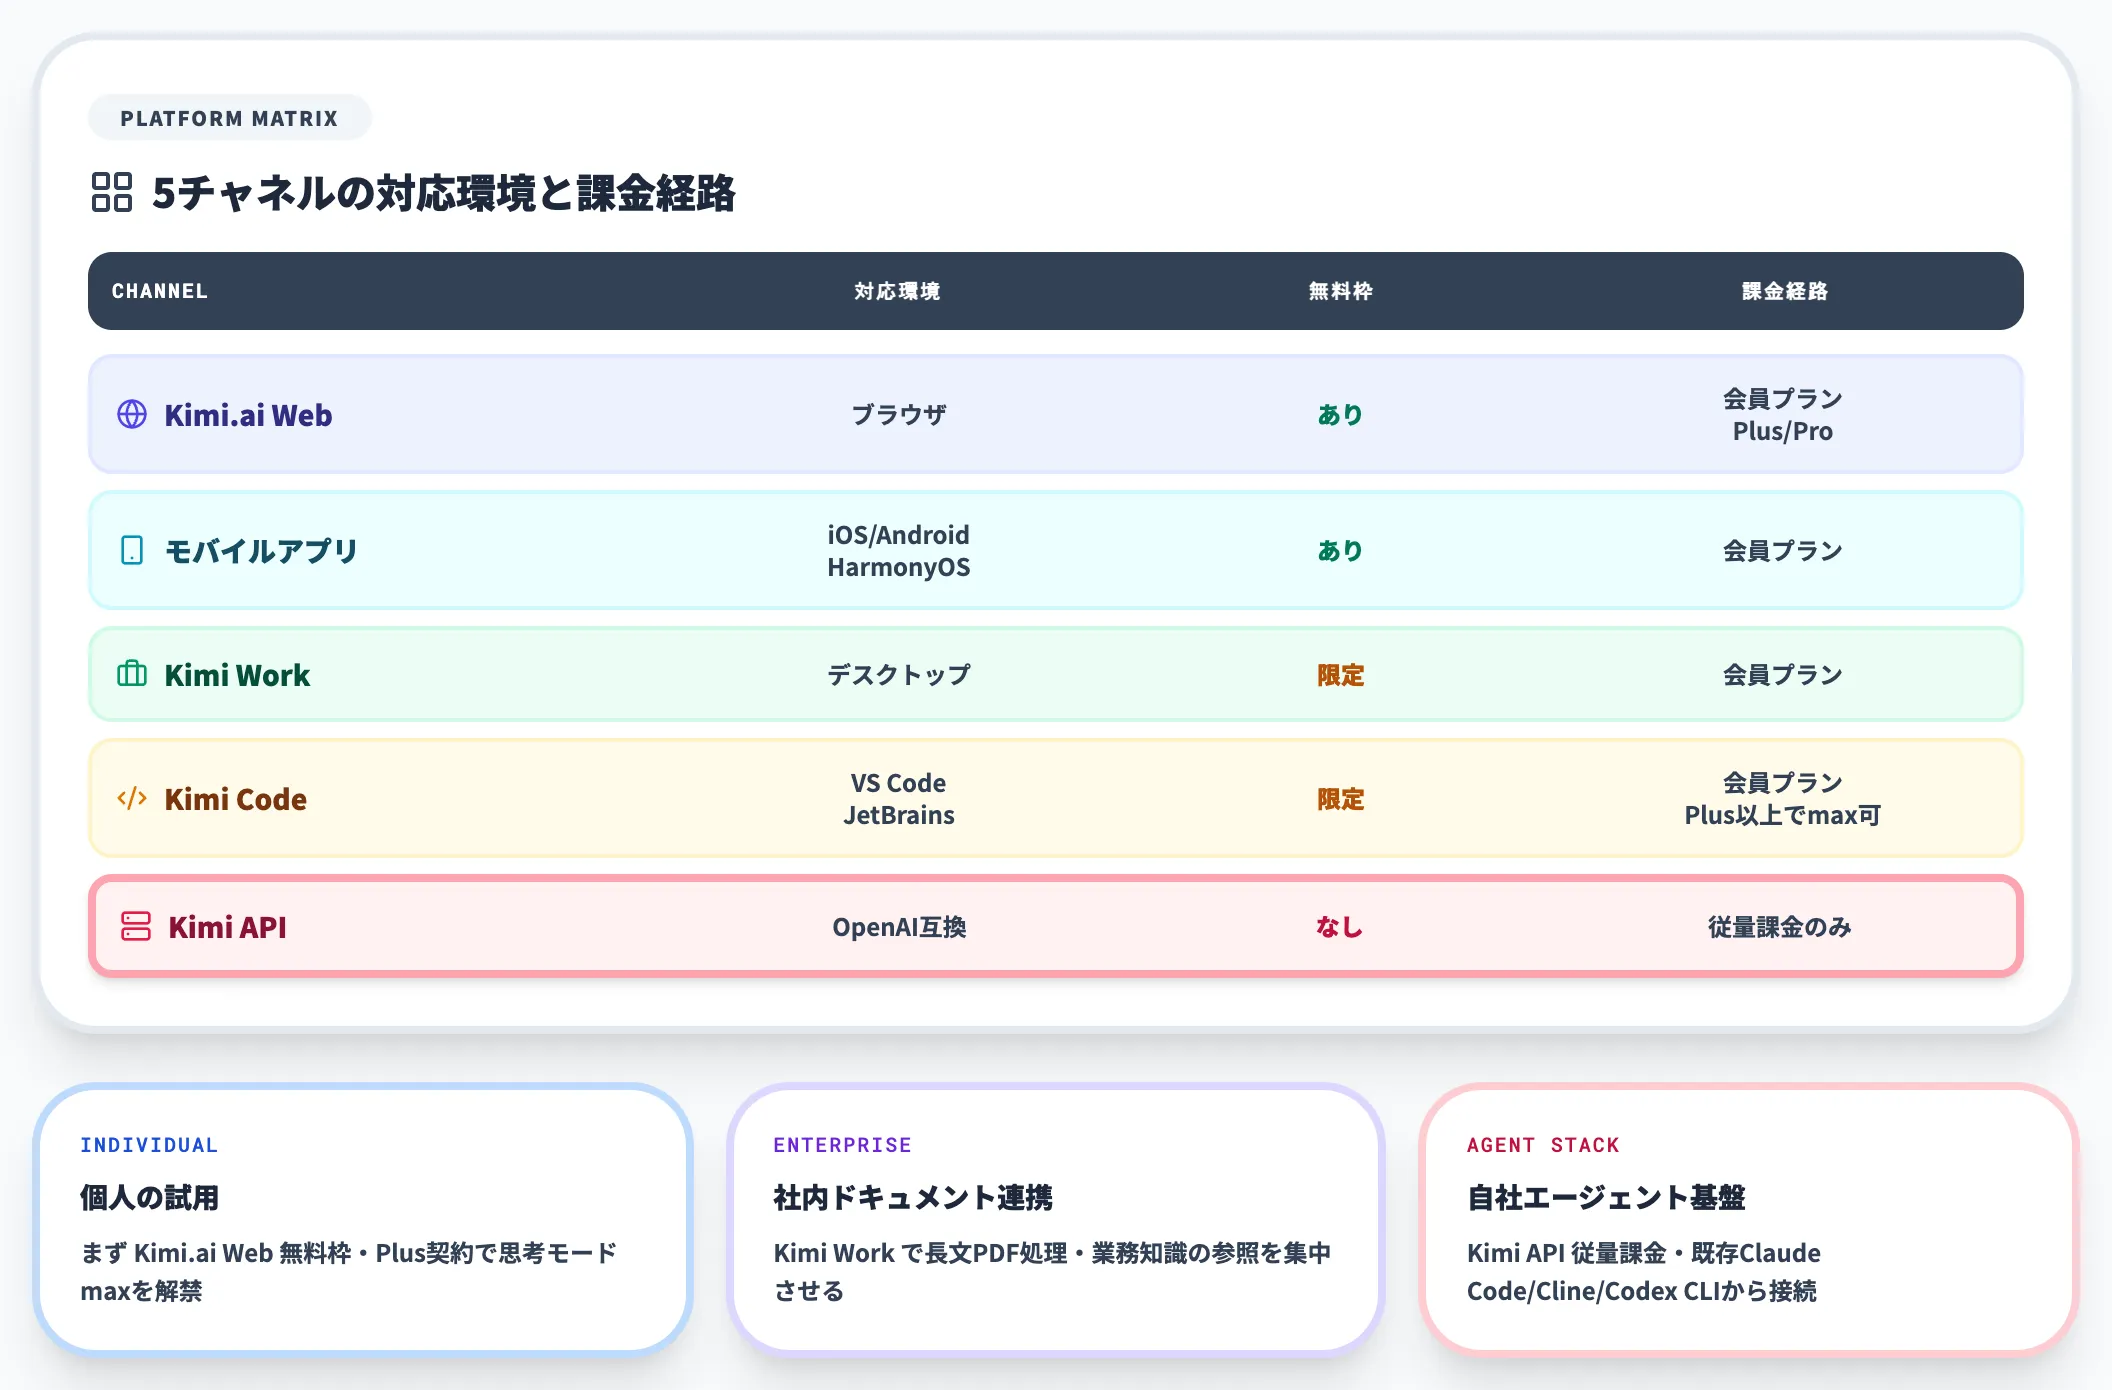Click the INDIVIDUAL label
This screenshot has height=1390, width=2112.
[x=149, y=1145]
